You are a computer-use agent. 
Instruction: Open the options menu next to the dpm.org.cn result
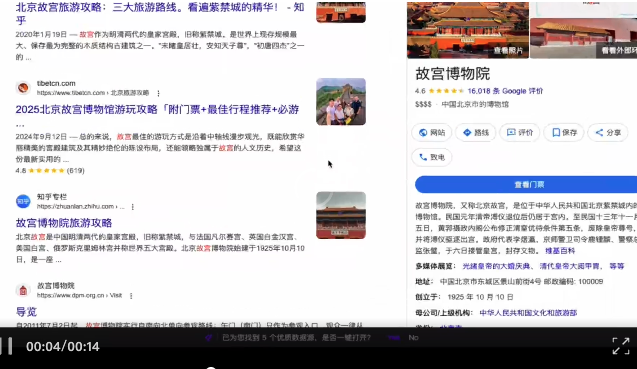pos(131,296)
